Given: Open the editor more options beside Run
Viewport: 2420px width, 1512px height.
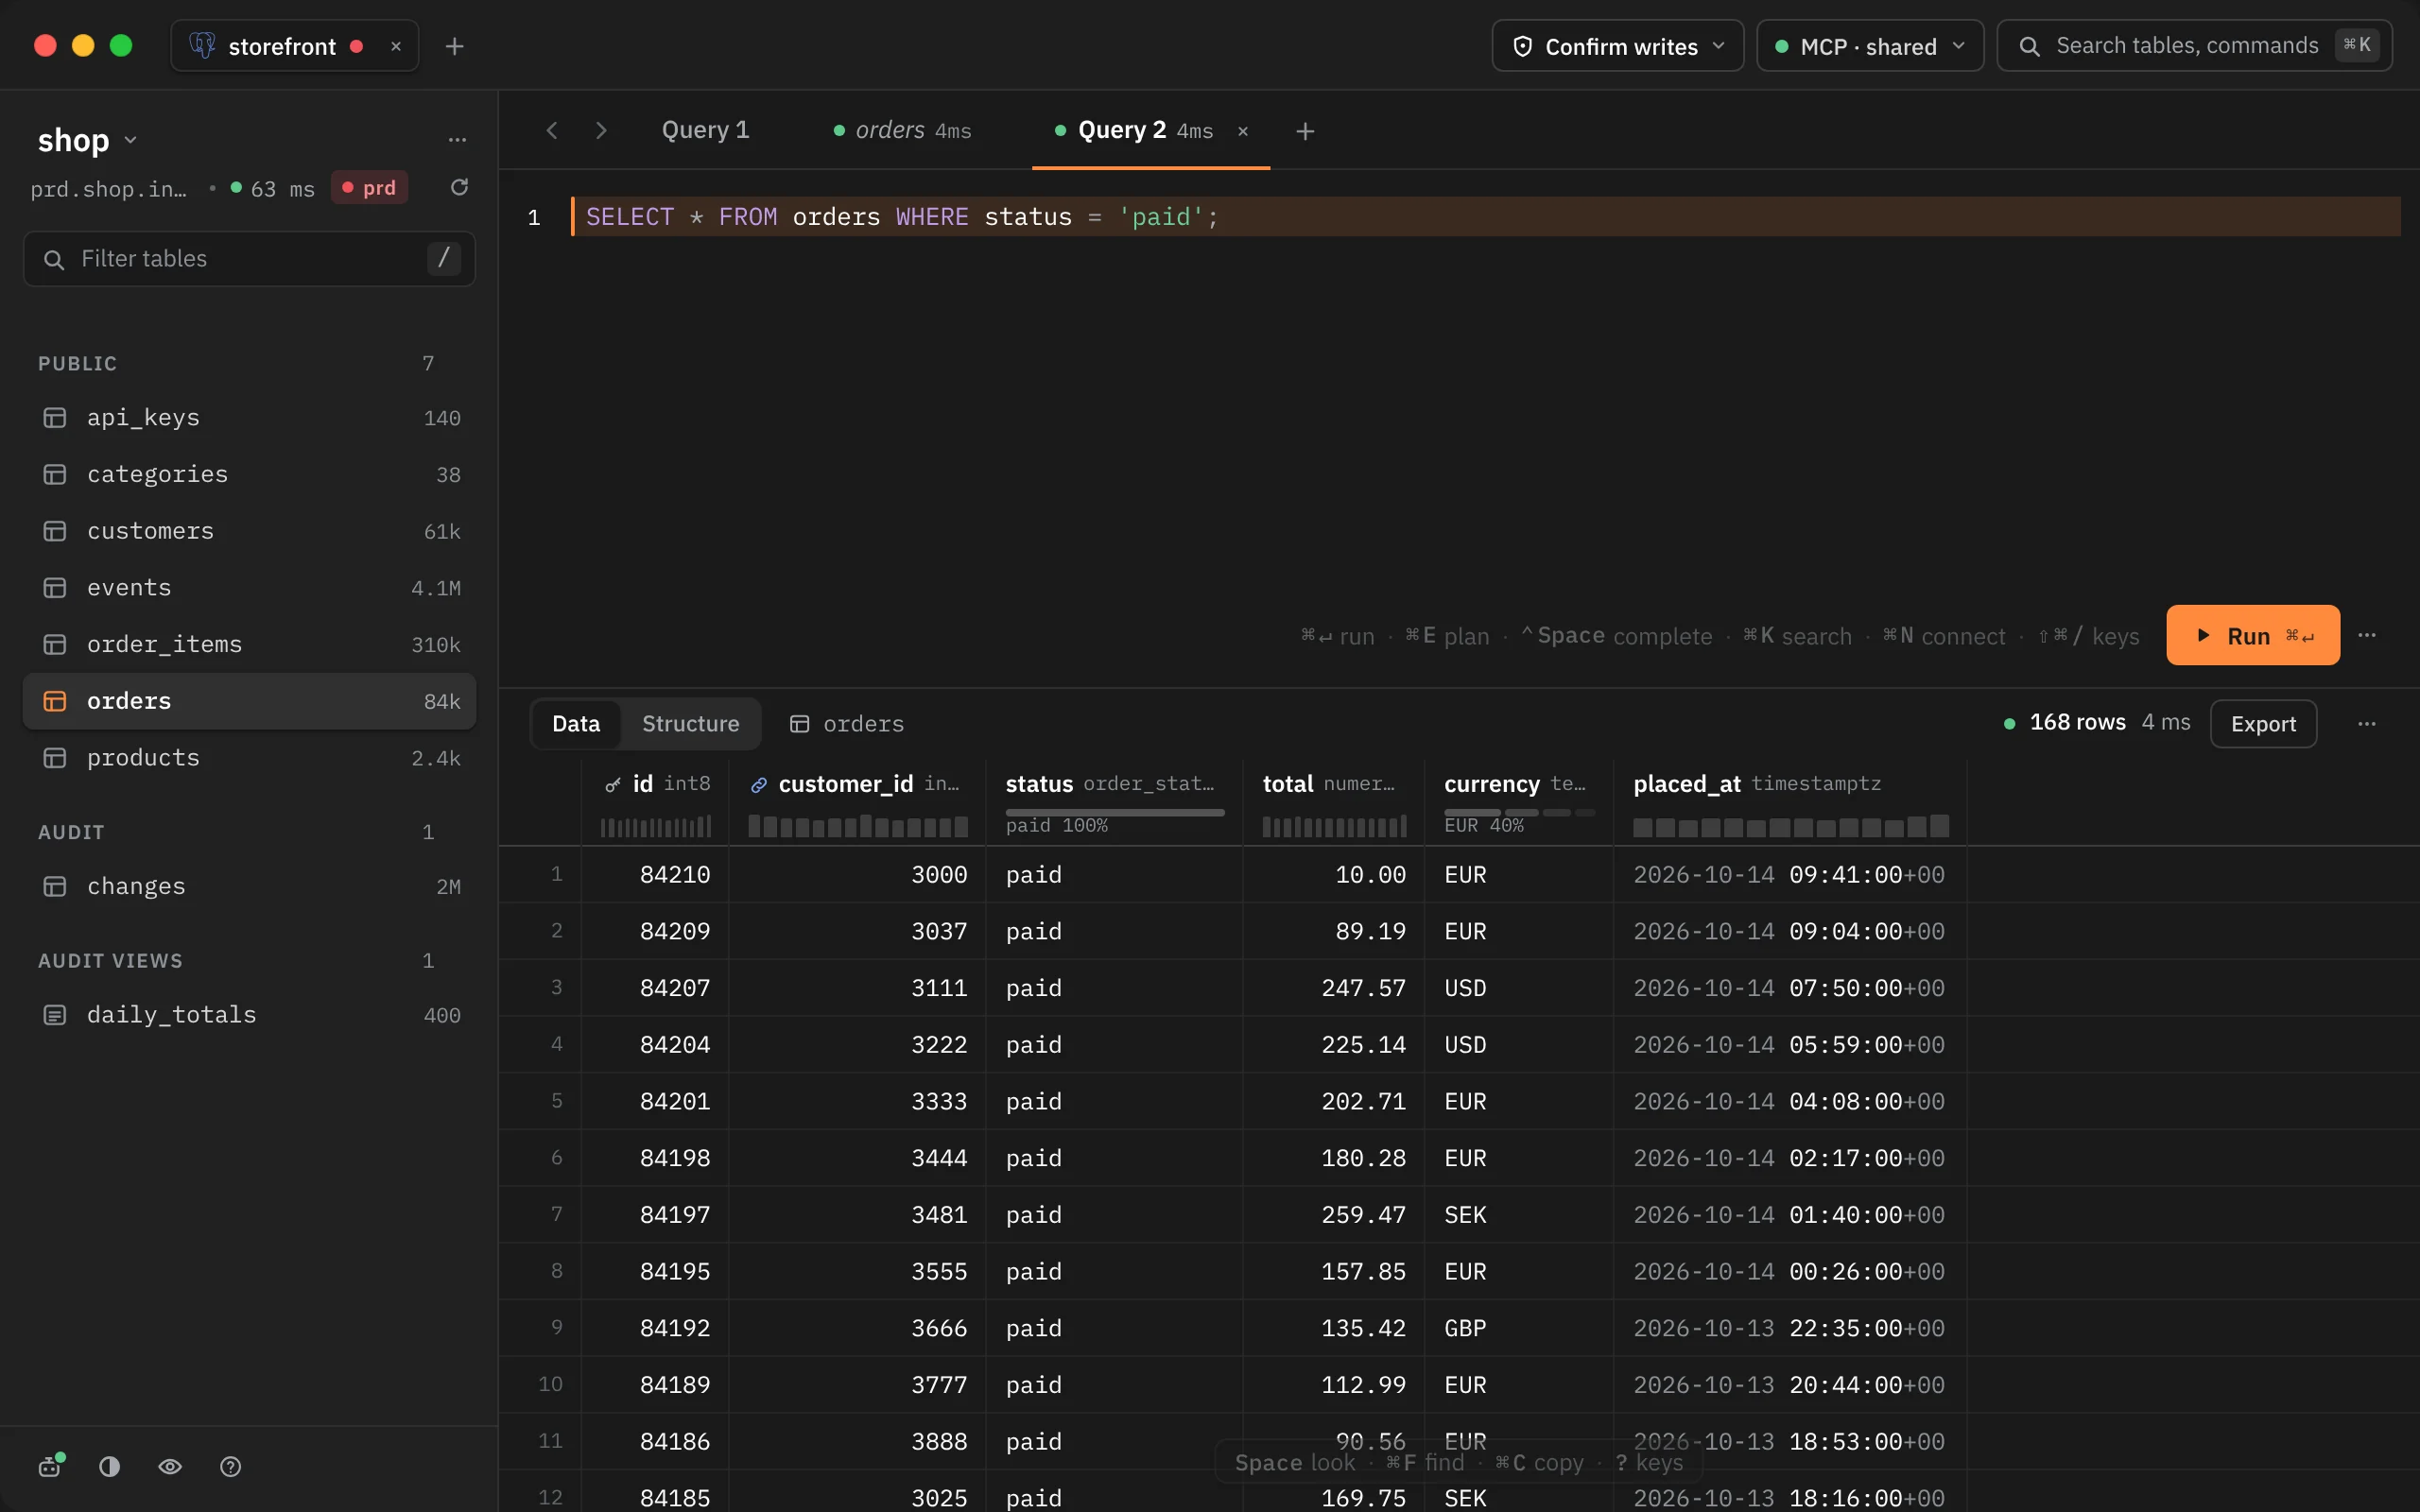Looking at the screenshot, I should pyautogui.click(x=2367, y=635).
